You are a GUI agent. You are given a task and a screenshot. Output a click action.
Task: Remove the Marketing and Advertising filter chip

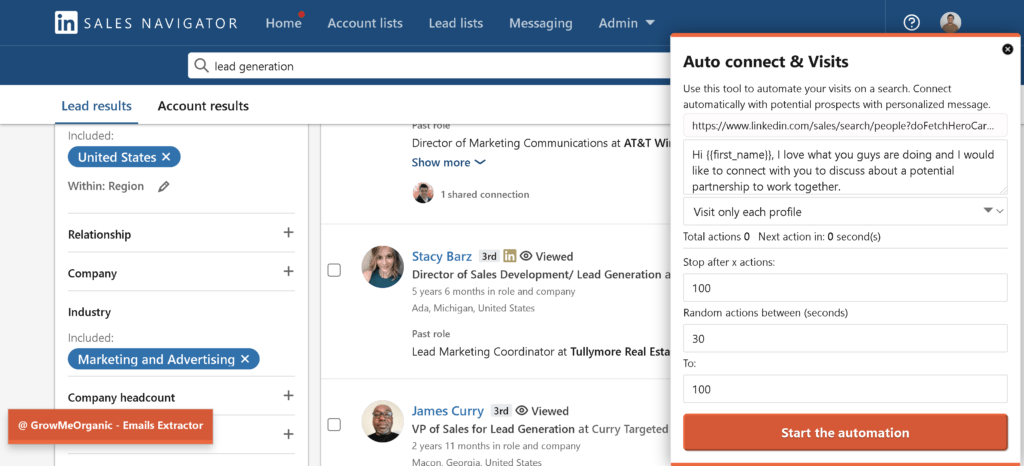tap(245, 359)
